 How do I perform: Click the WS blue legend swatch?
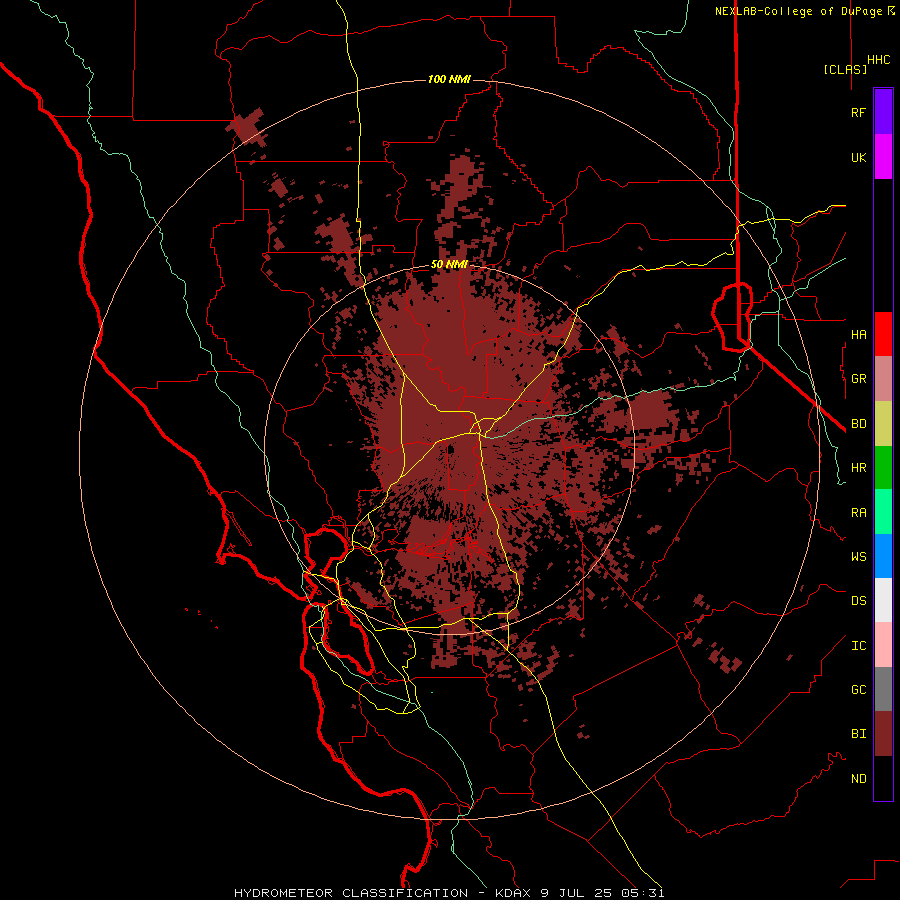pyautogui.click(x=883, y=556)
